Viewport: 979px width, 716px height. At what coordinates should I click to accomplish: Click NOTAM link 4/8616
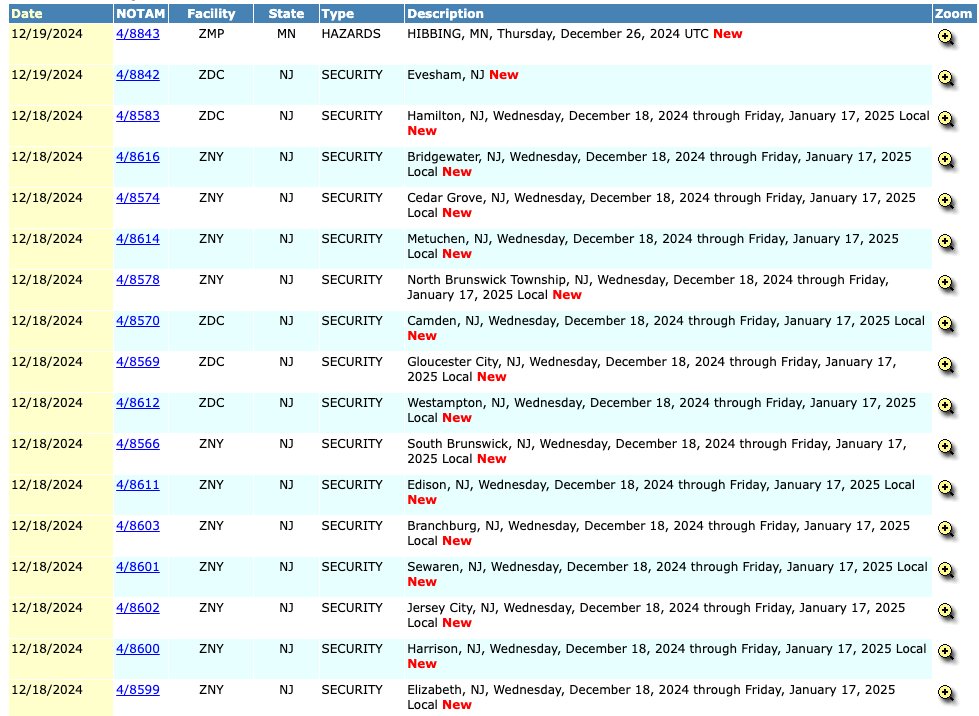point(138,157)
